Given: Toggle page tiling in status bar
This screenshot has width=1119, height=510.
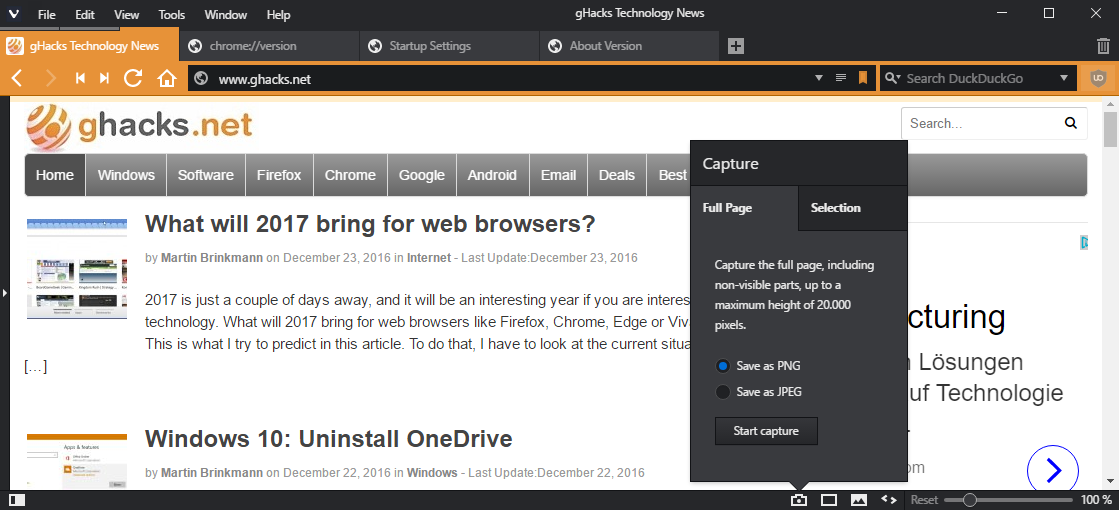Looking at the screenshot, I should (x=829, y=500).
